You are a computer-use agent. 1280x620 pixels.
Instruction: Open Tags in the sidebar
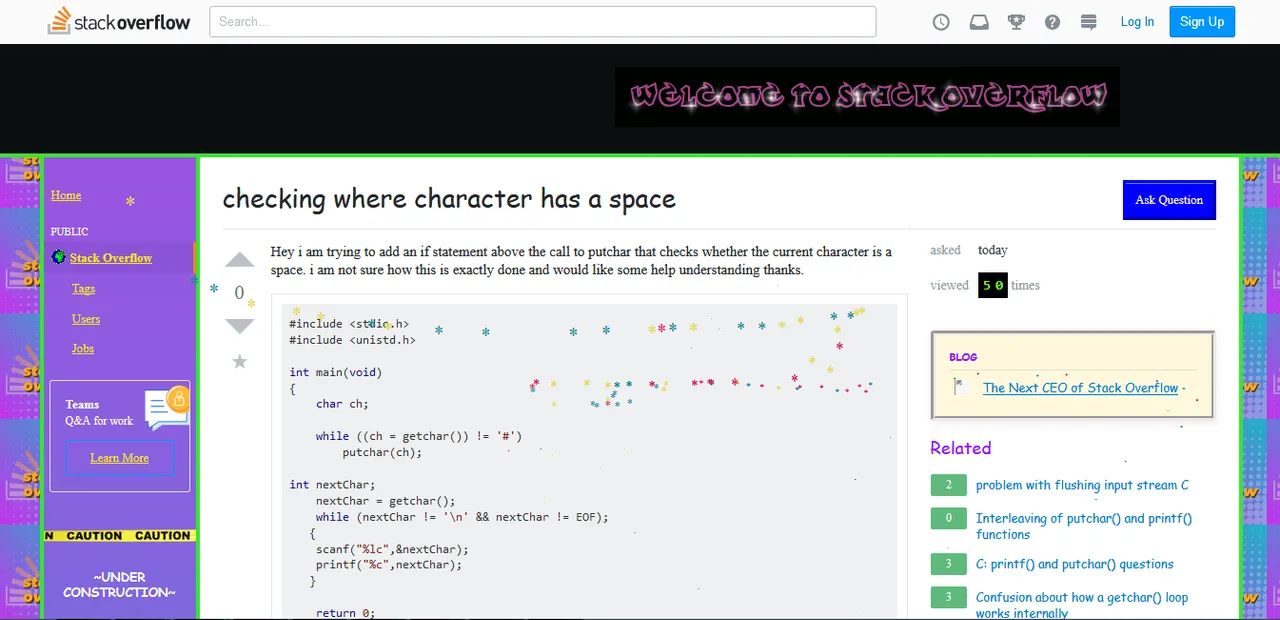tap(83, 289)
